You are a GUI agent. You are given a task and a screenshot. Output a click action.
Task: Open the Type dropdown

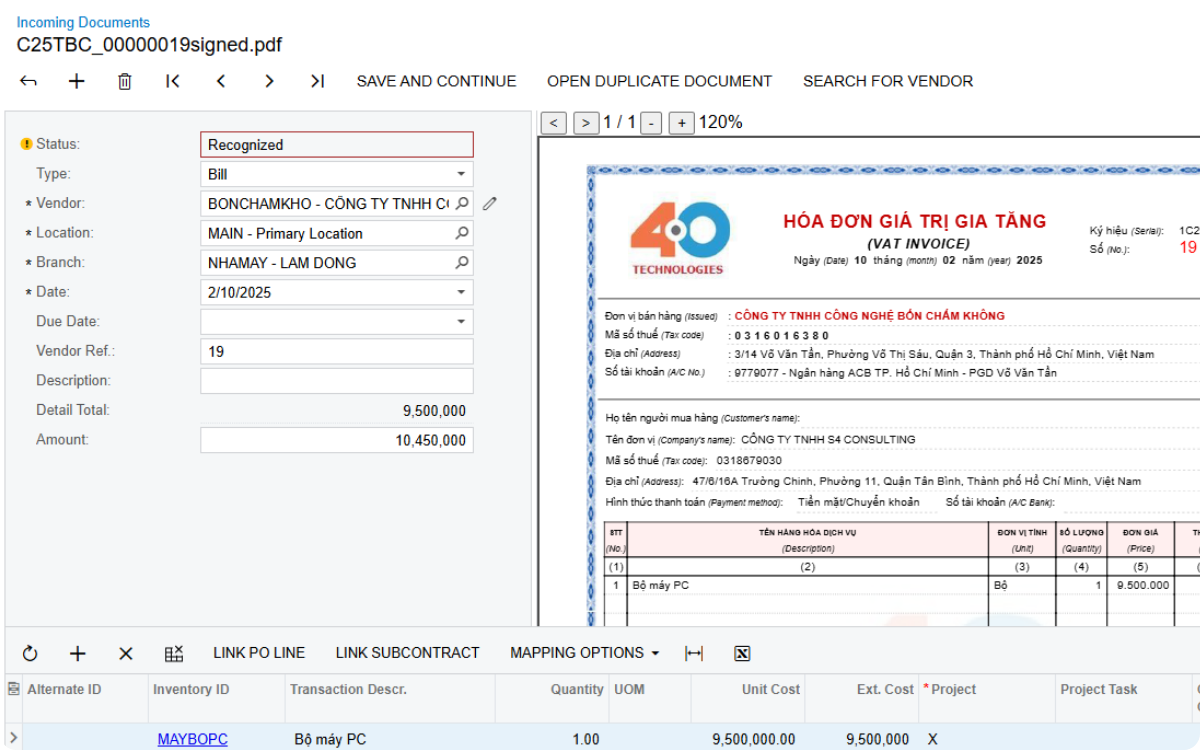(461, 173)
